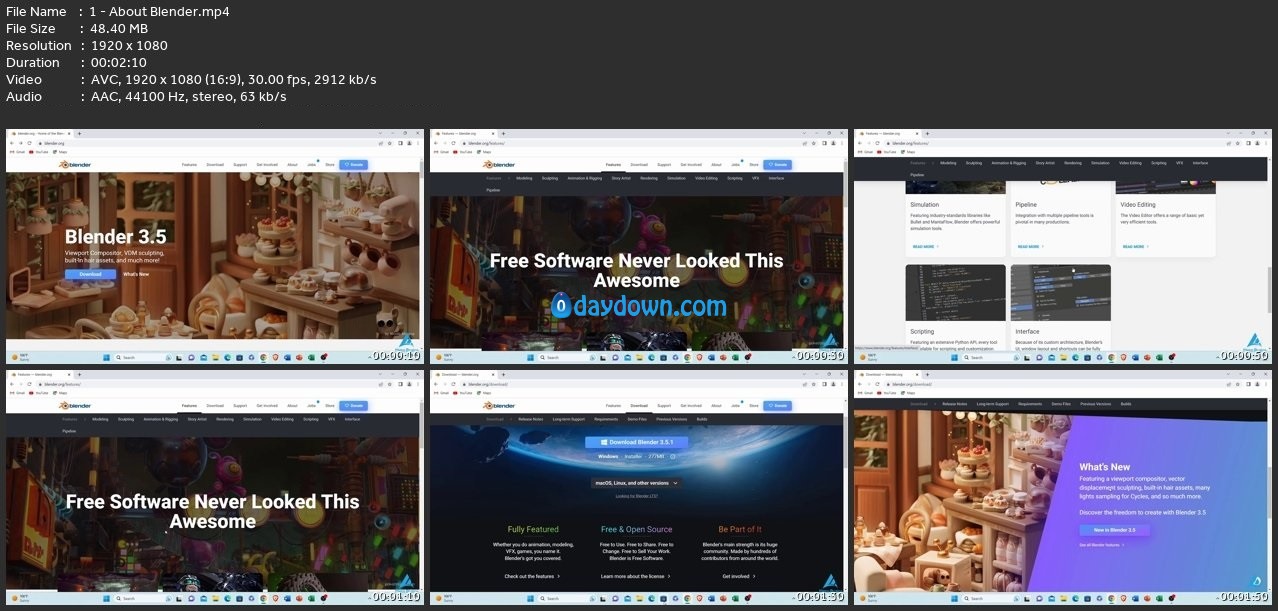Image resolution: width=1278 pixels, height=611 pixels.
Task: In the 00:01:30 frame, click the Get involved link
Action: coord(741,576)
